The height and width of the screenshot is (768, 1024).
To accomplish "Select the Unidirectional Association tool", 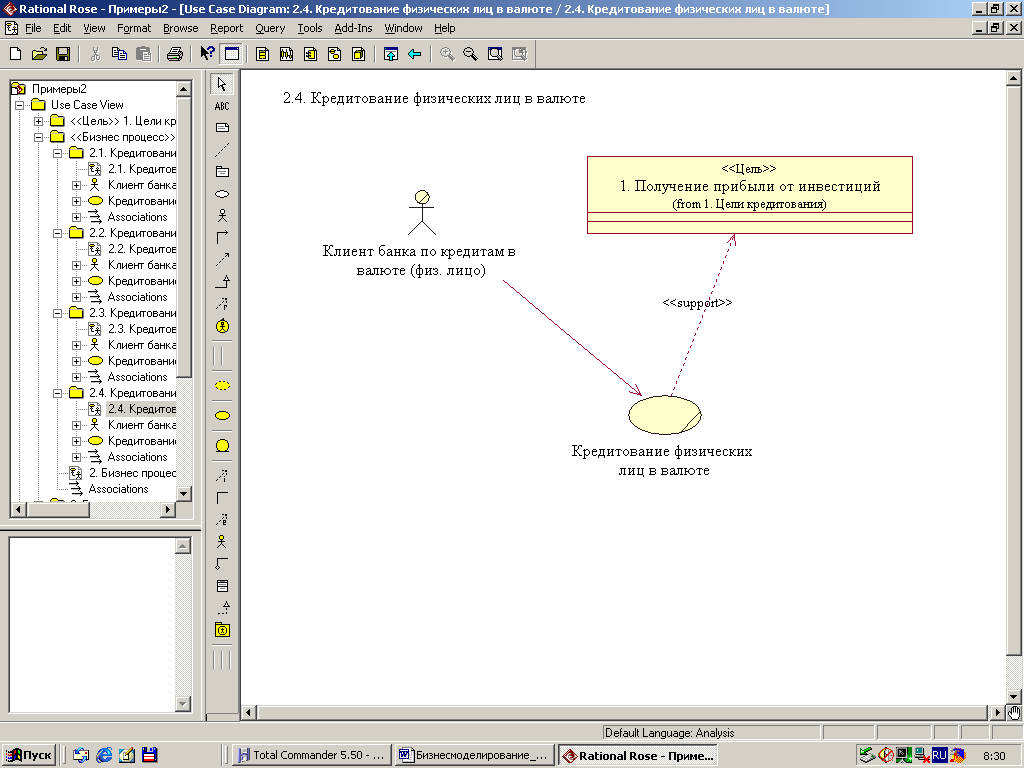I will (x=222, y=237).
